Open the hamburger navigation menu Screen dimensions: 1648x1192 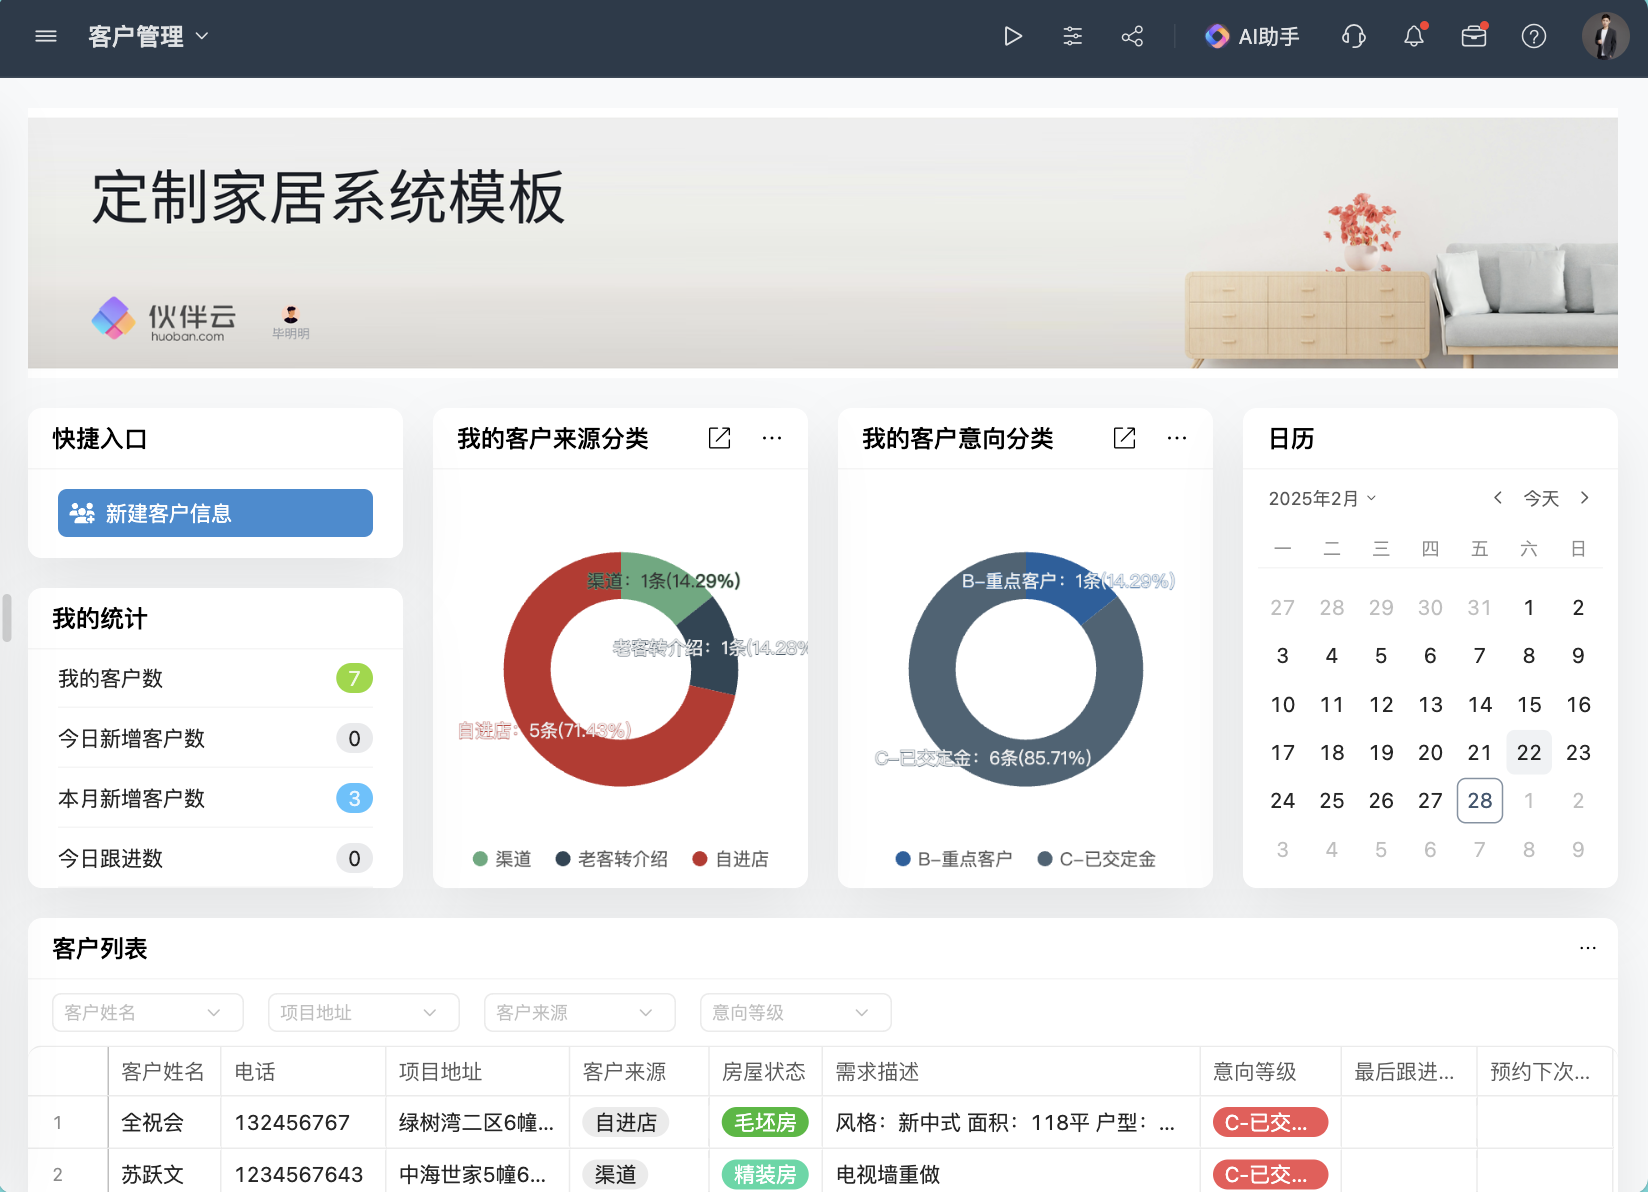[46, 36]
